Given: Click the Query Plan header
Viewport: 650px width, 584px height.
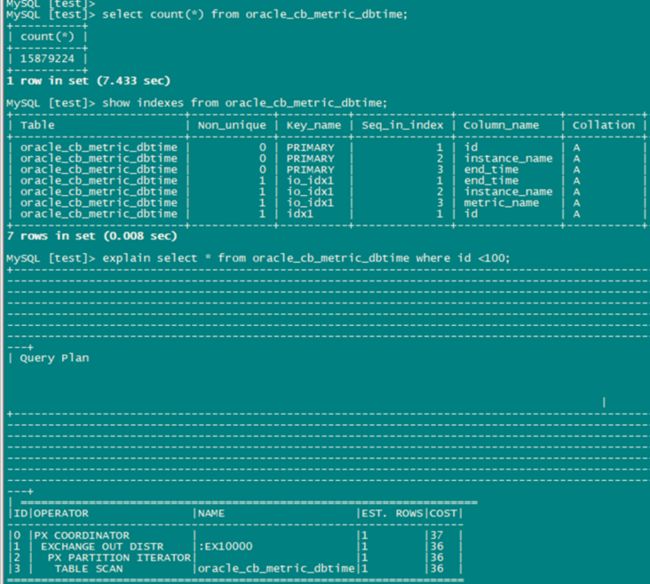Looking at the screenshot, I should click(x=54, y=358).
